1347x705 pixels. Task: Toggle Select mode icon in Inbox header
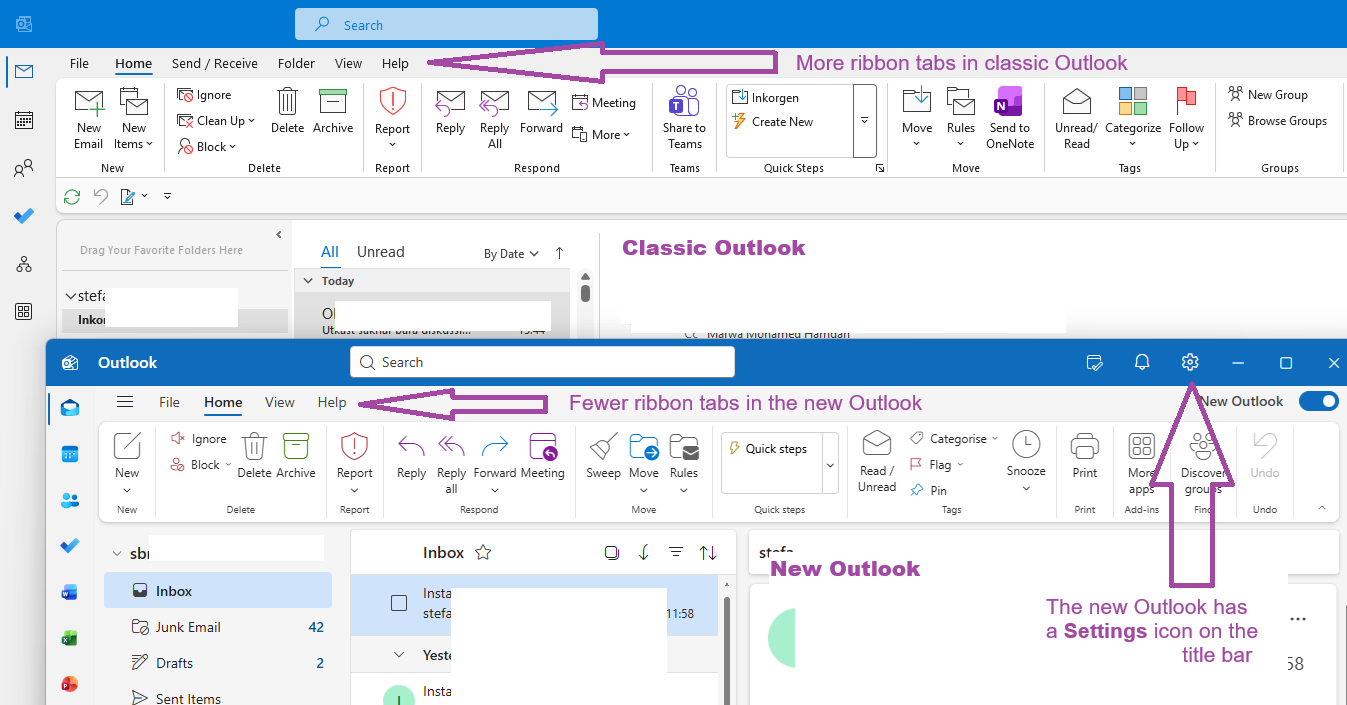[612, 552]
